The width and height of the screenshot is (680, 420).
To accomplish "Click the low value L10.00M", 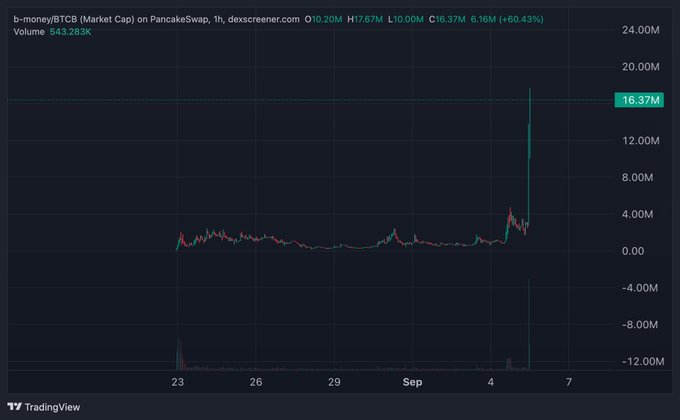I will tap(406, 20).
